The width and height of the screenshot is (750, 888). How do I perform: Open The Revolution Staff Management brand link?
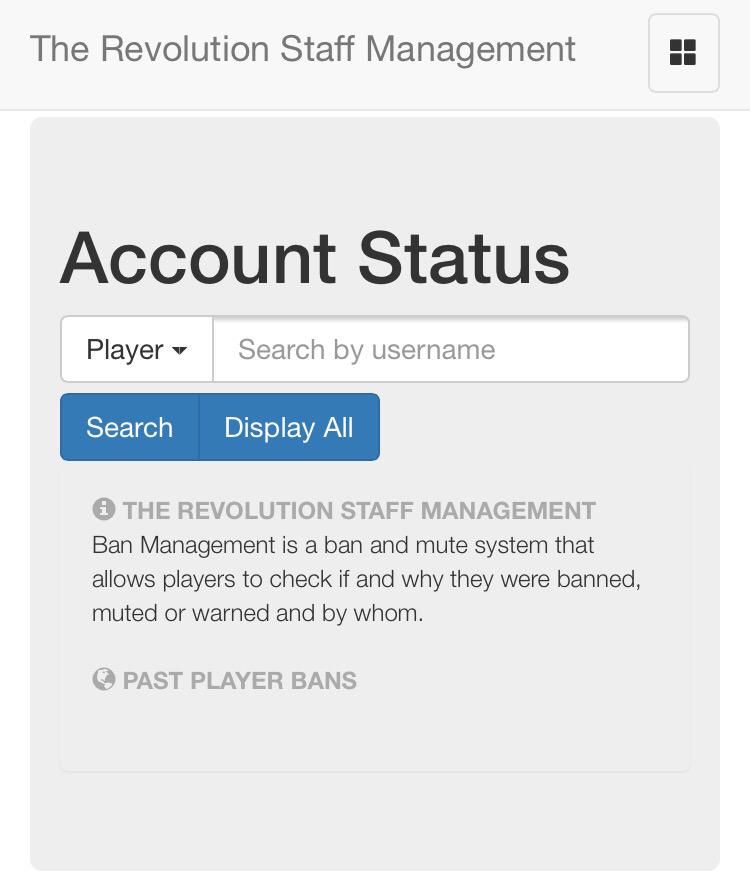(x=302, y=49)
